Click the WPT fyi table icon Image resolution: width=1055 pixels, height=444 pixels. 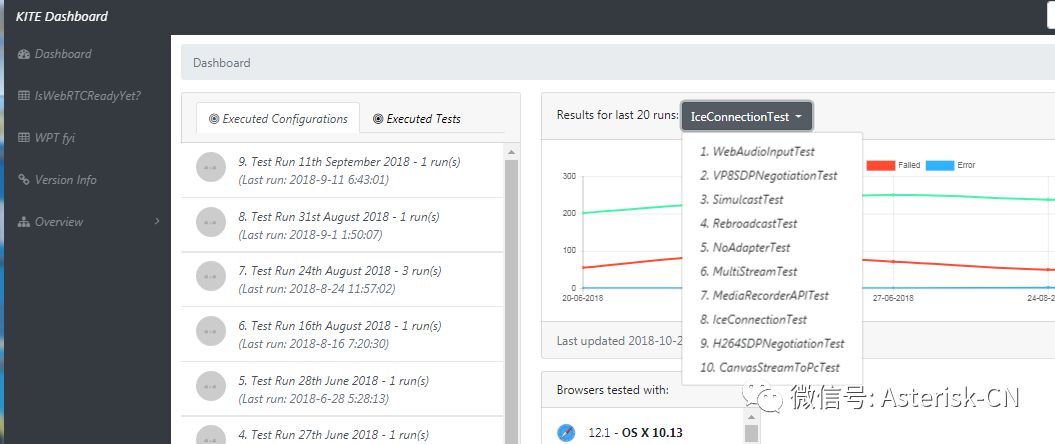coord(24,138)
